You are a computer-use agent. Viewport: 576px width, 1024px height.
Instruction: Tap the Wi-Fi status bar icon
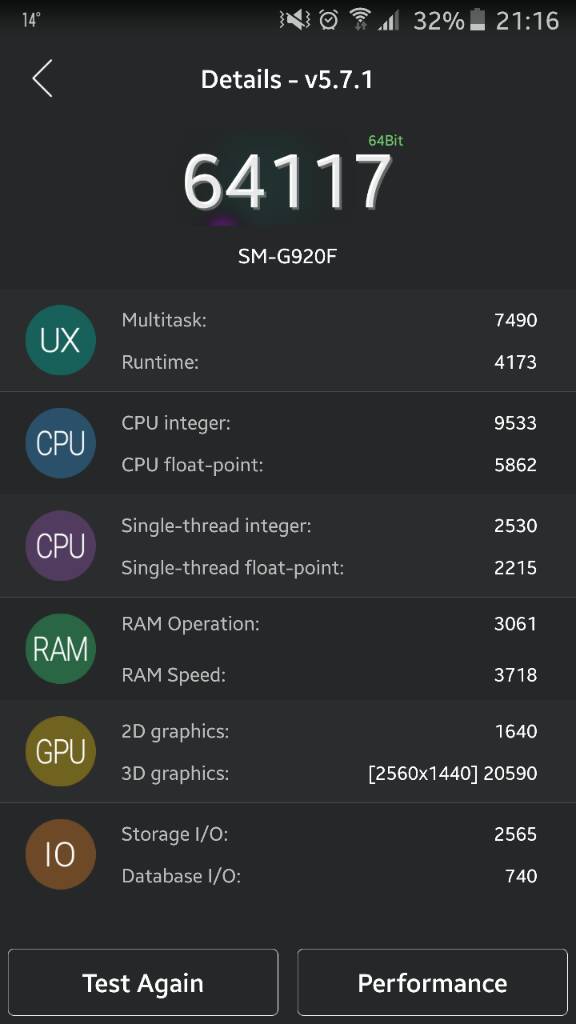pos(359,20)
